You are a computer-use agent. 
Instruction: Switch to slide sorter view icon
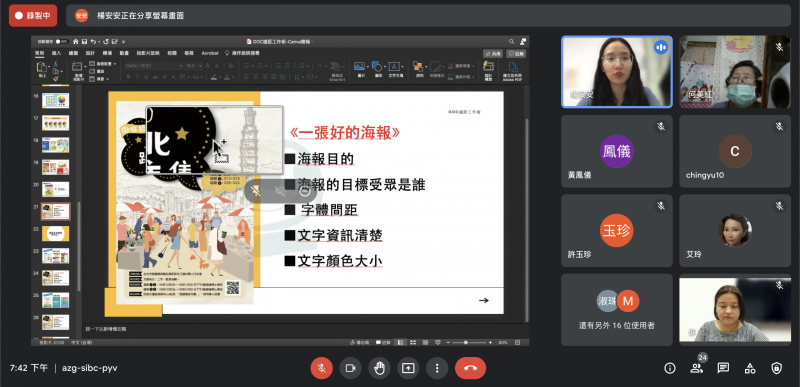pos(413,343)
